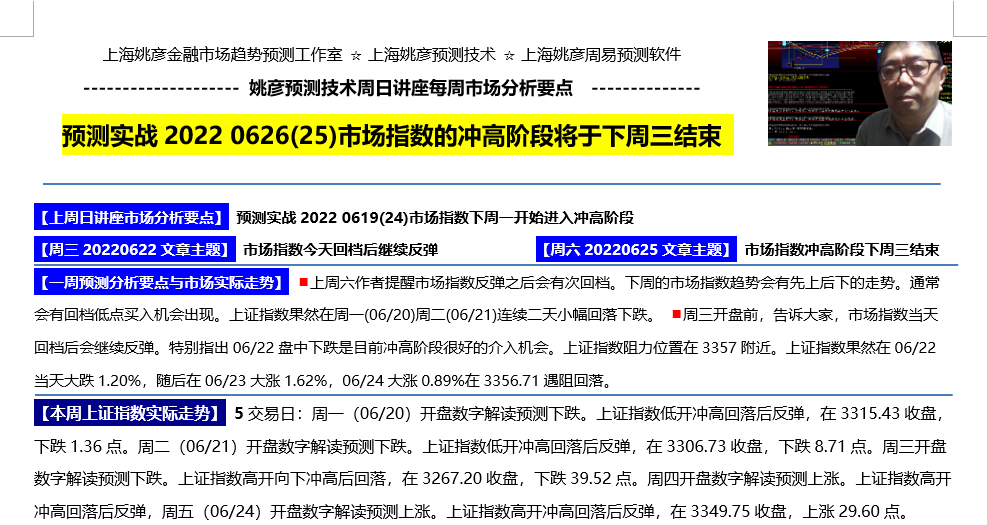The width and height of the screenshot is (987, 525).
Task: Click the presenter photo thumbnail
Action: (859, 93)
